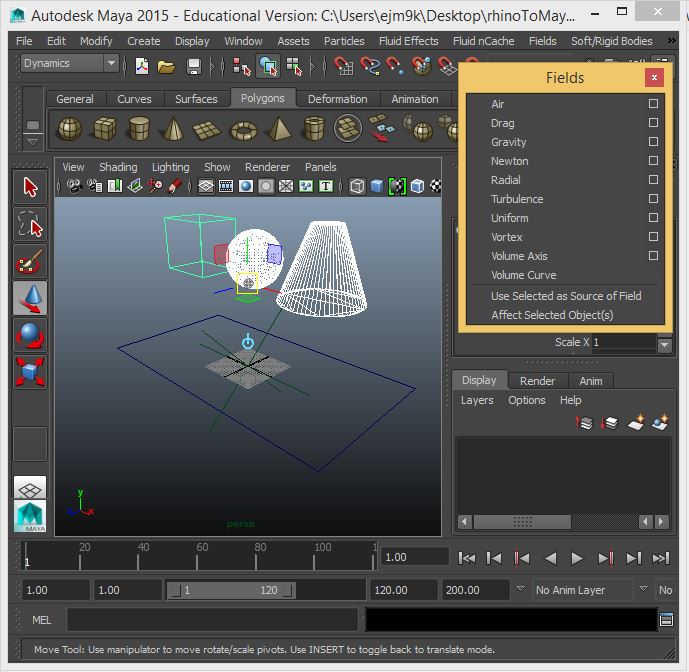Viewport: 689px width, 672px height.
Task: Open the Vortex field options box
Action: (653, 236)
